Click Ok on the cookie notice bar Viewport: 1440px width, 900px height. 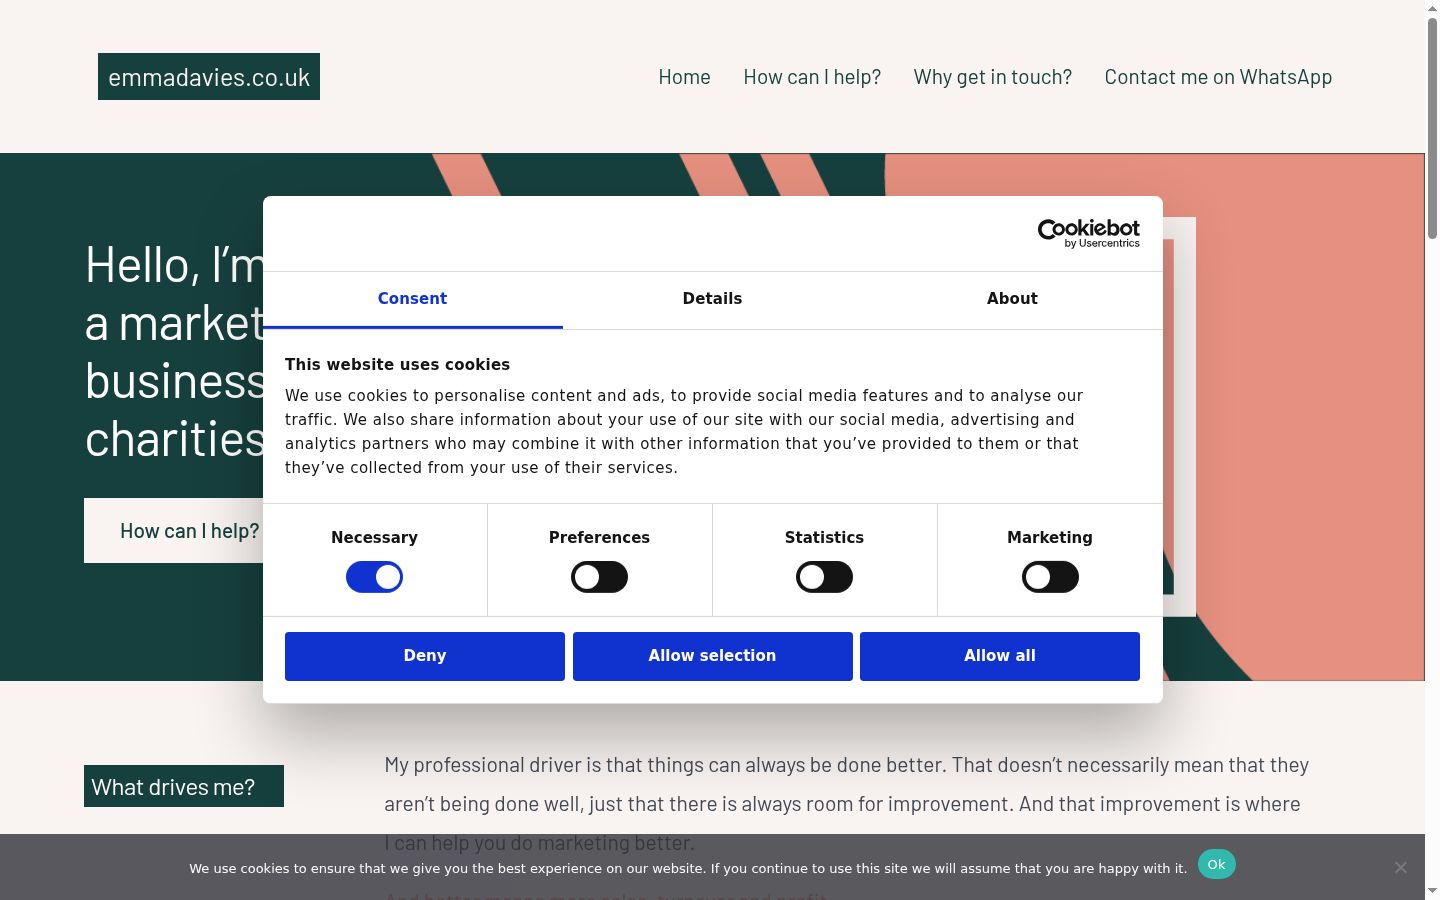[1216, 865]
